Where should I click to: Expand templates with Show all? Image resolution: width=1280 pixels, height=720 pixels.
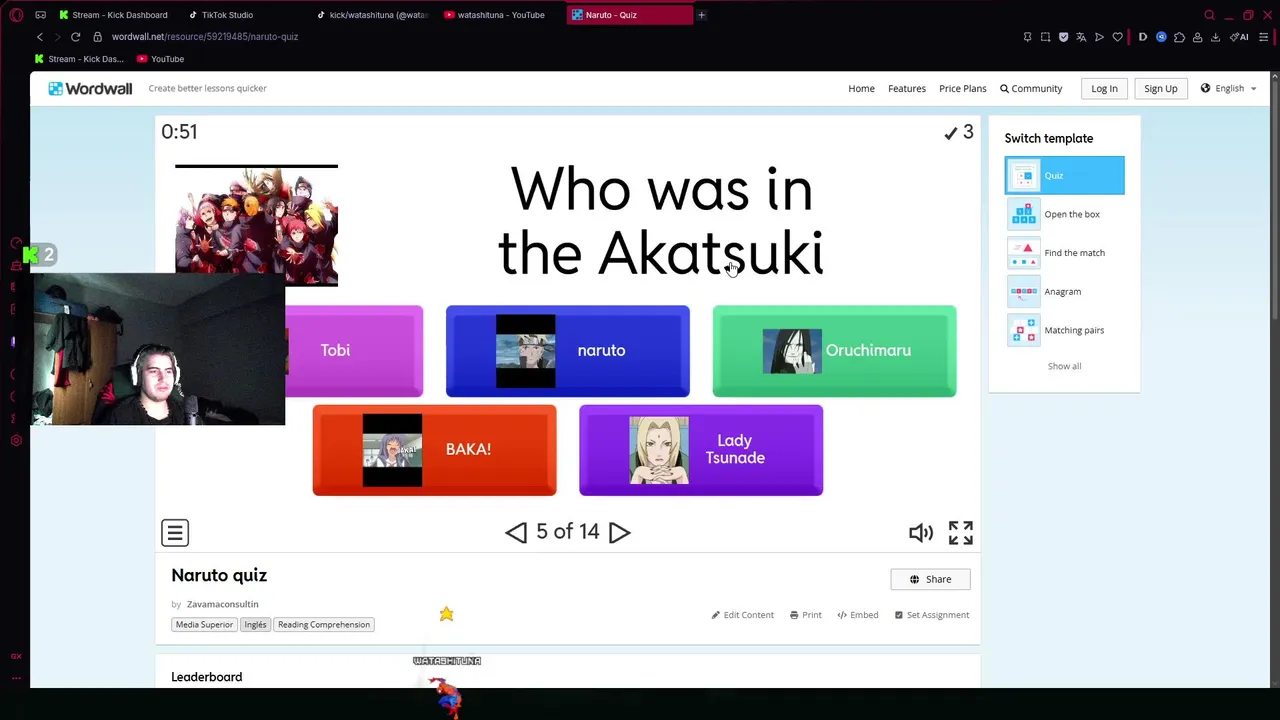(x=1064, y=366)
